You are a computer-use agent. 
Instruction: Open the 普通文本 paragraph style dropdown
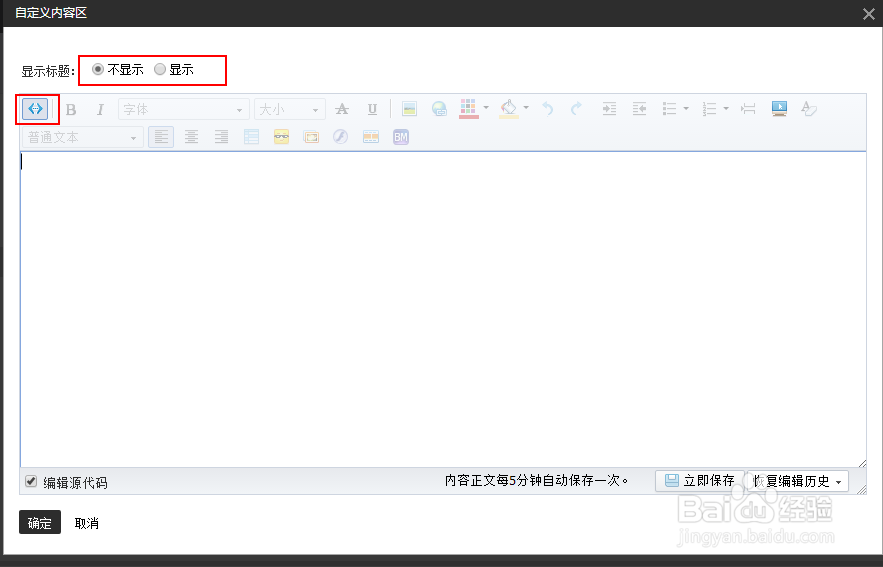click(x=83, y=137)
